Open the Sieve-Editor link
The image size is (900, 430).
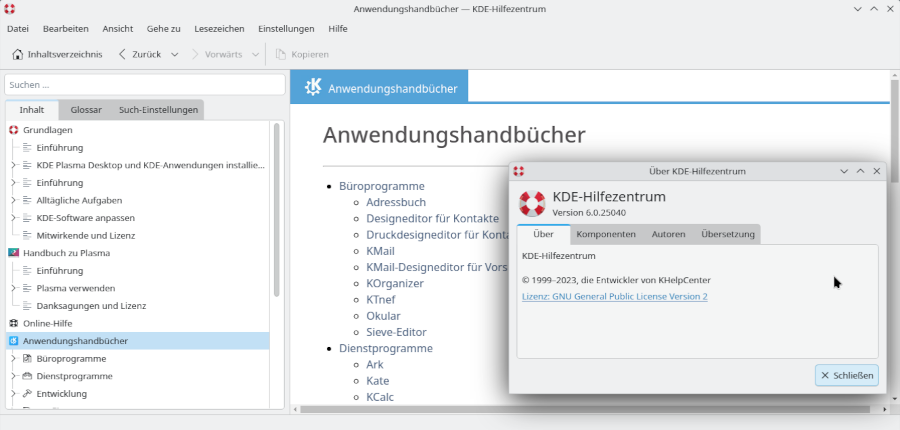pos(396,332)
